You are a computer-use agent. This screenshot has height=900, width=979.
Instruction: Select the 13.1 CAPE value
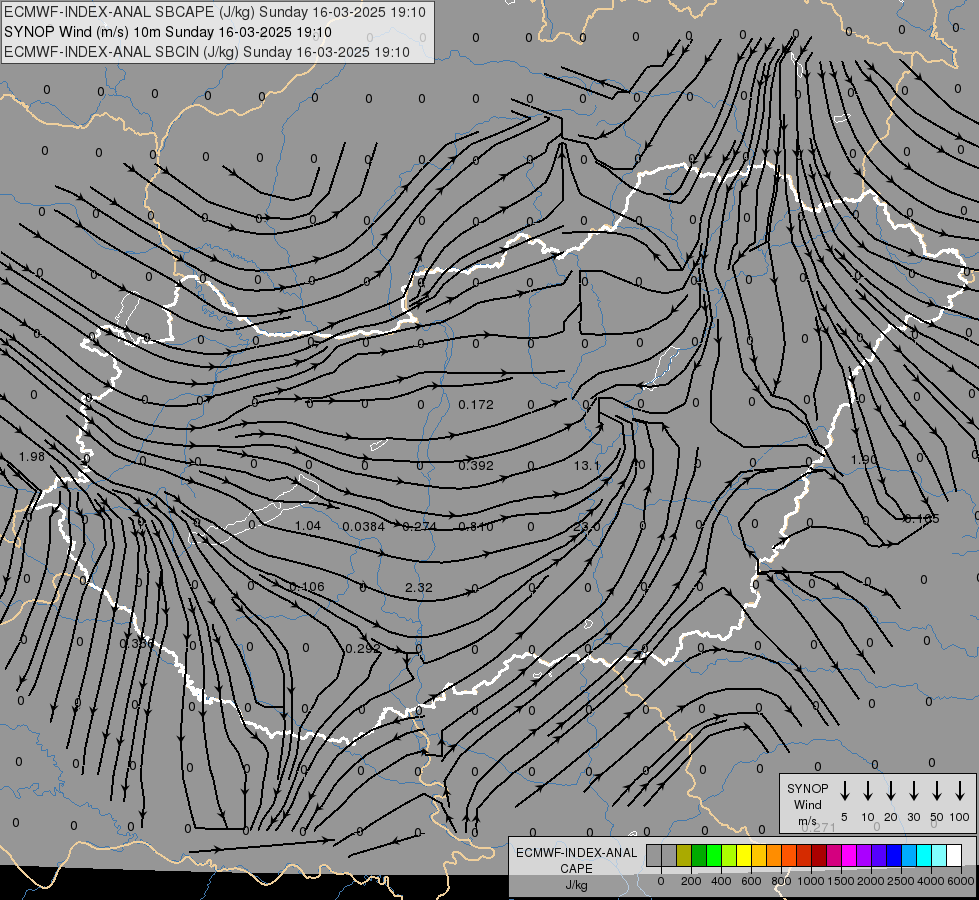click(x=587, y=465)
